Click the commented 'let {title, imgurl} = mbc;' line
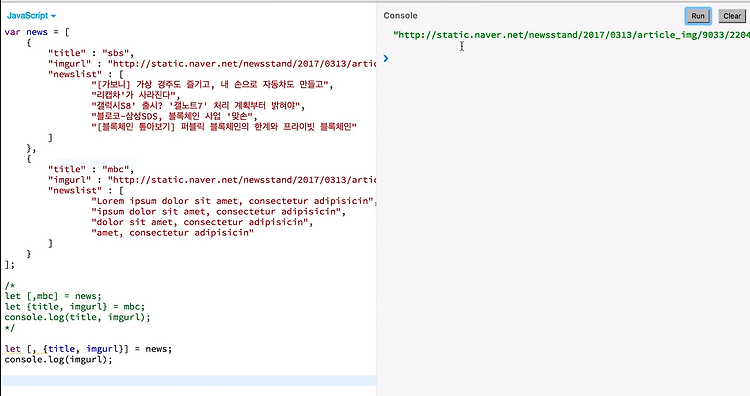Screen dimensions: 750x396 click(75, 307)
